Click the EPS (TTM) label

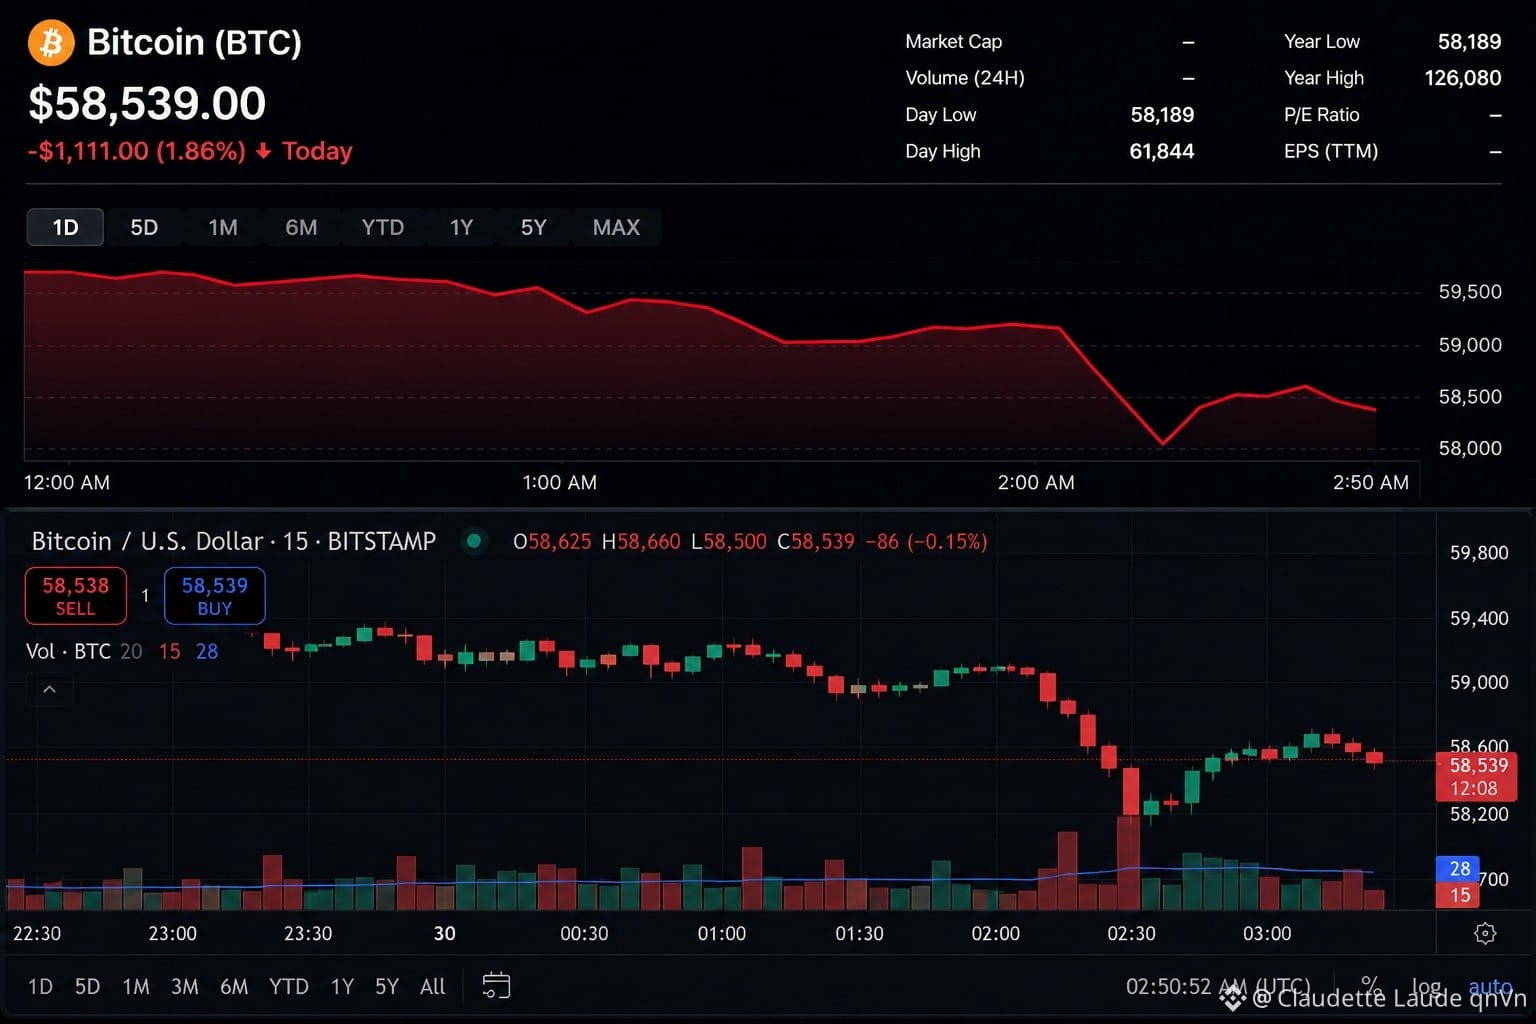[x=1331, y=151]
